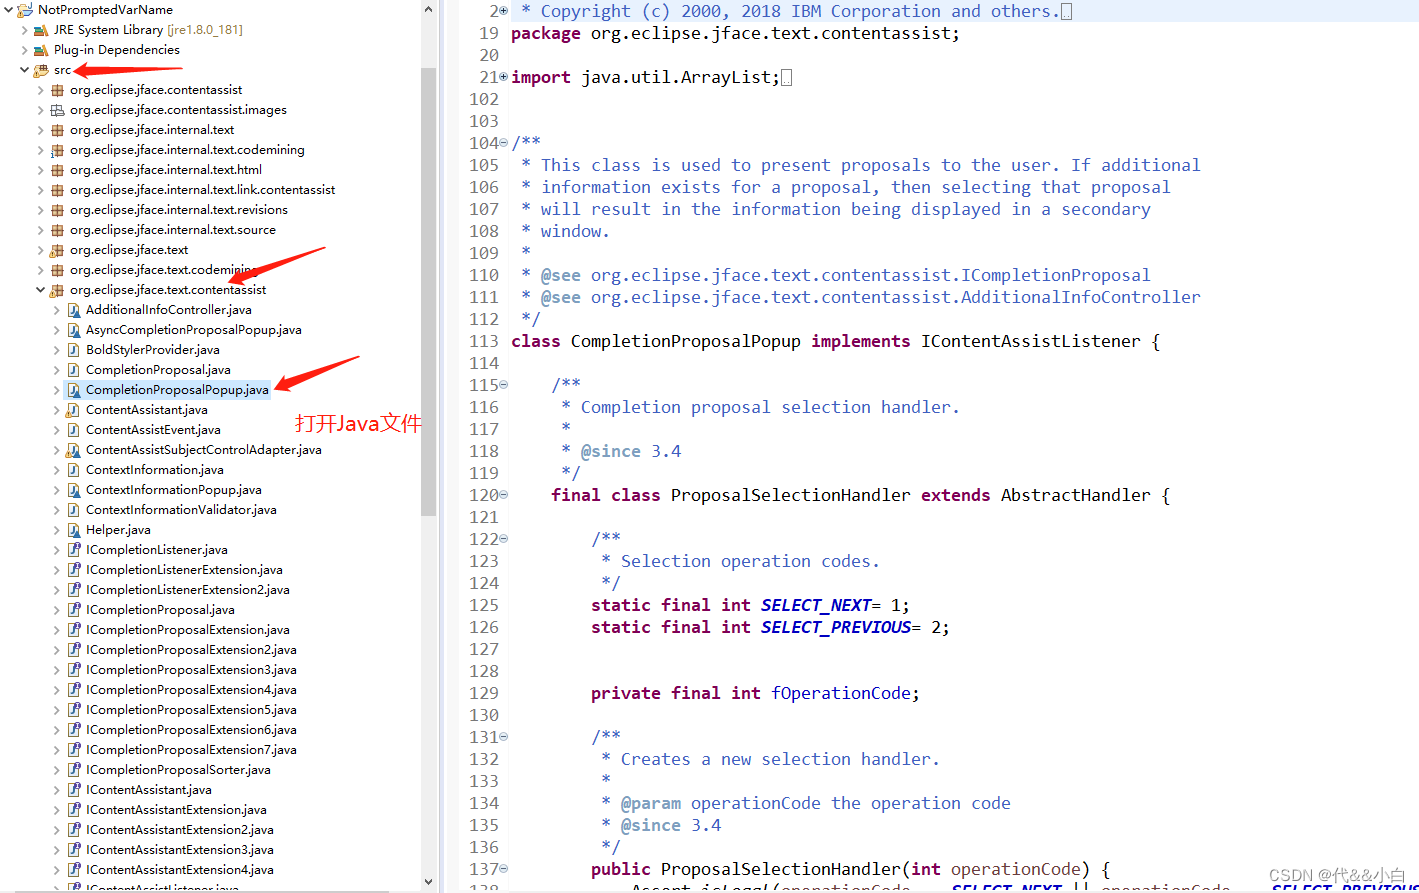This screenshot has height=893, width=1419.
Task: Click the org.eclipse.jface.internal.text package icon
Action: pyautogui.click(x=57, y=130)
